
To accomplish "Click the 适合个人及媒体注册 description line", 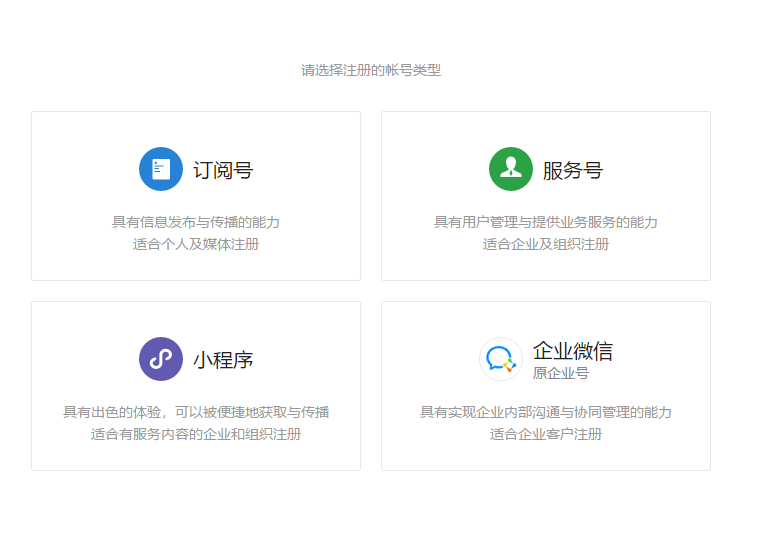I will point(196,244).
